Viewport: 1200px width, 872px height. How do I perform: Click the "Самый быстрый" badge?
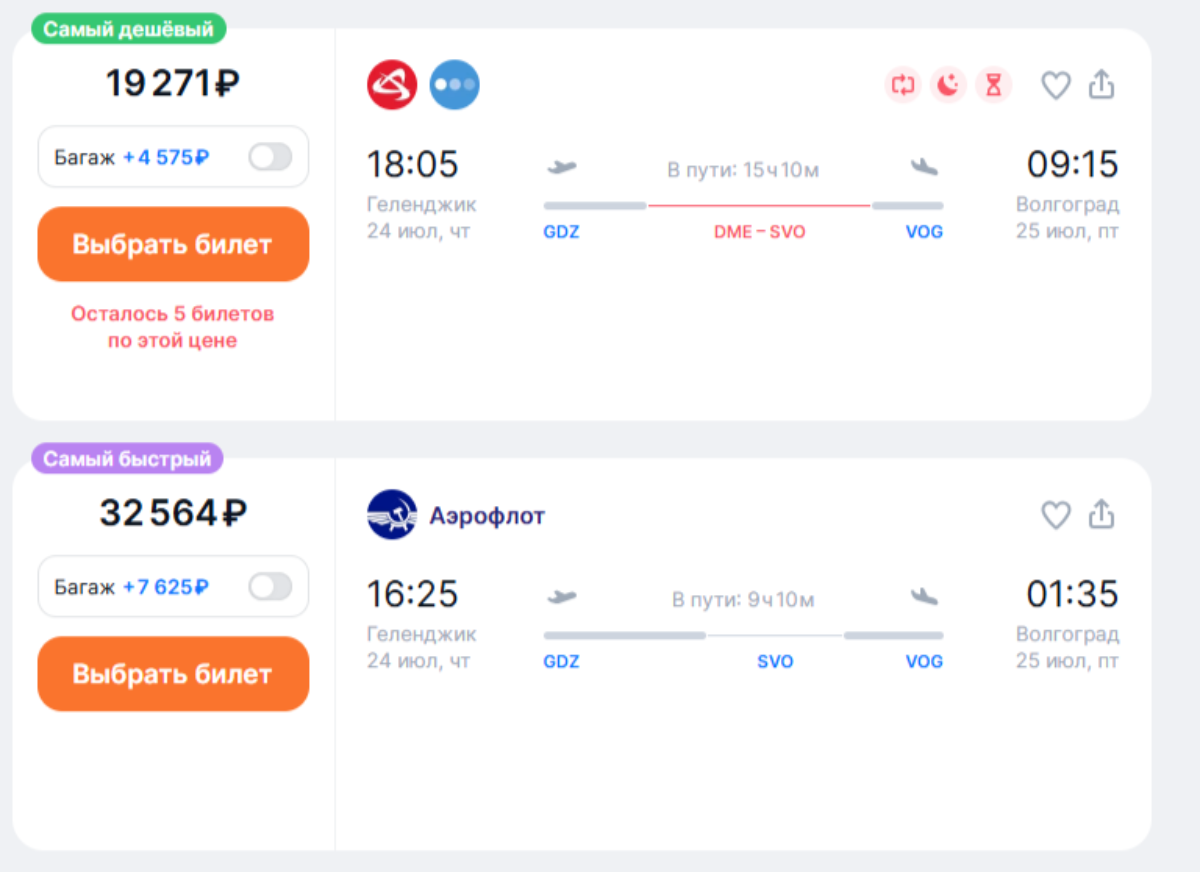(x=127, y=459)
